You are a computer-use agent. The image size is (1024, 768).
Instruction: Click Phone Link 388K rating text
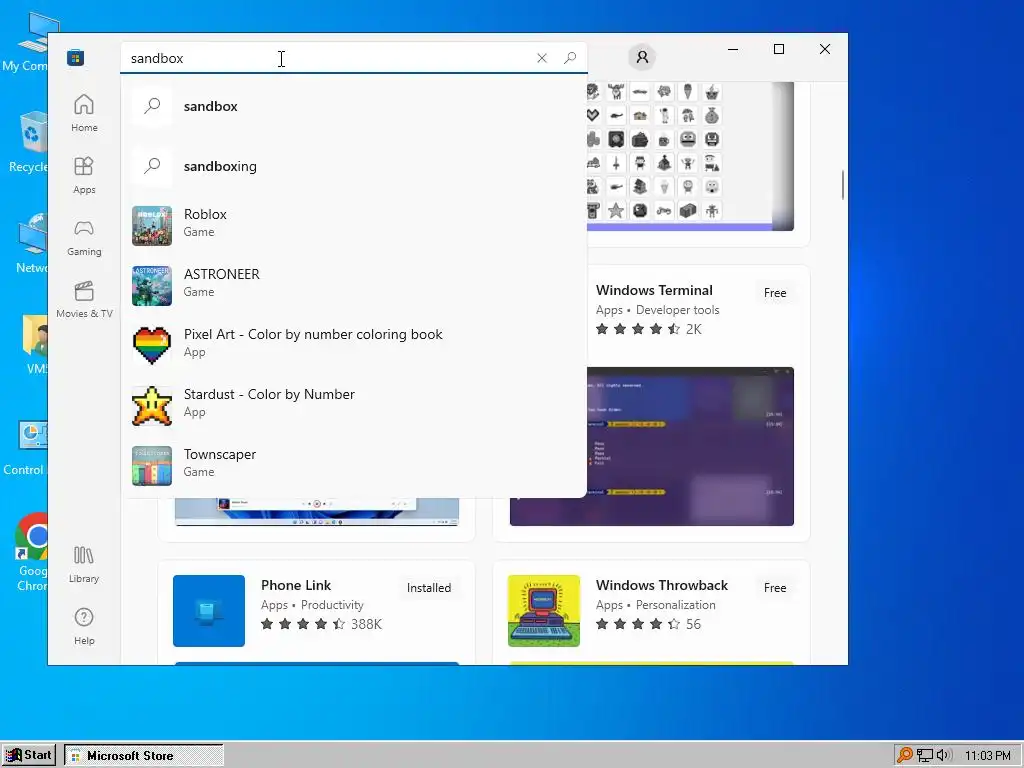[x=366, y=624]
